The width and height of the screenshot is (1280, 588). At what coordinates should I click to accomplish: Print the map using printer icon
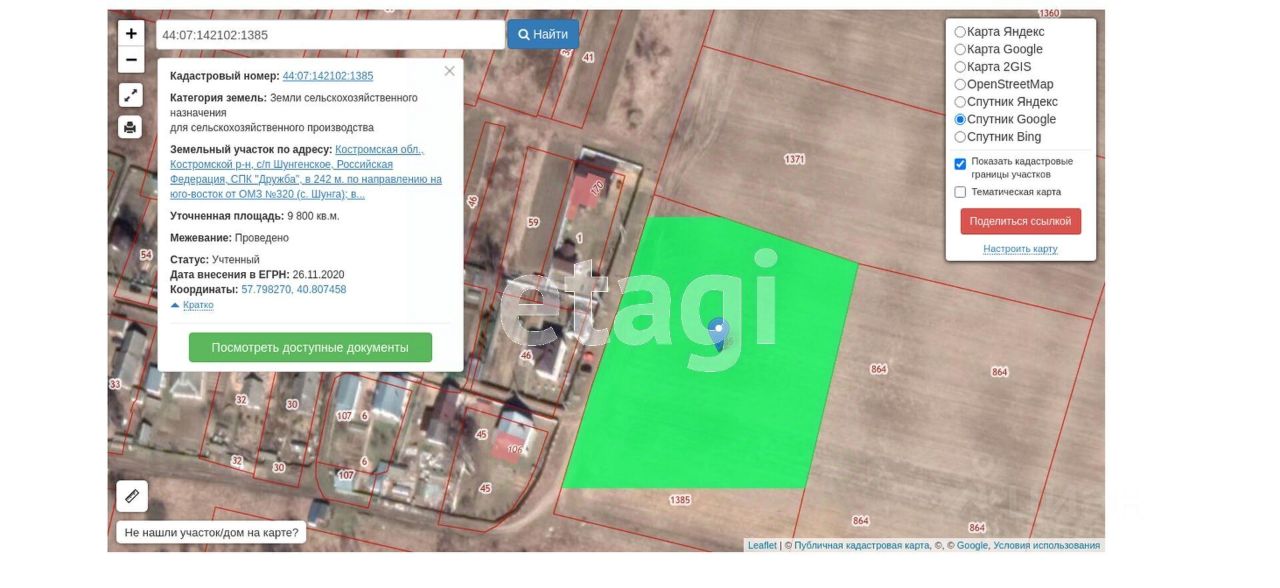click(131, 127)
